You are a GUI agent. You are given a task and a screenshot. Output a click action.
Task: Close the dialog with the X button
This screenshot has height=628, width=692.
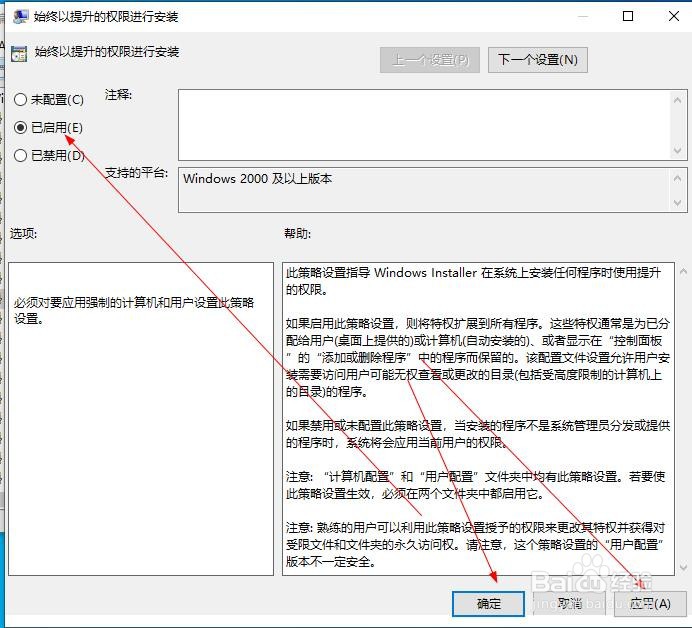pyautogui.click(x=673, y=16)
